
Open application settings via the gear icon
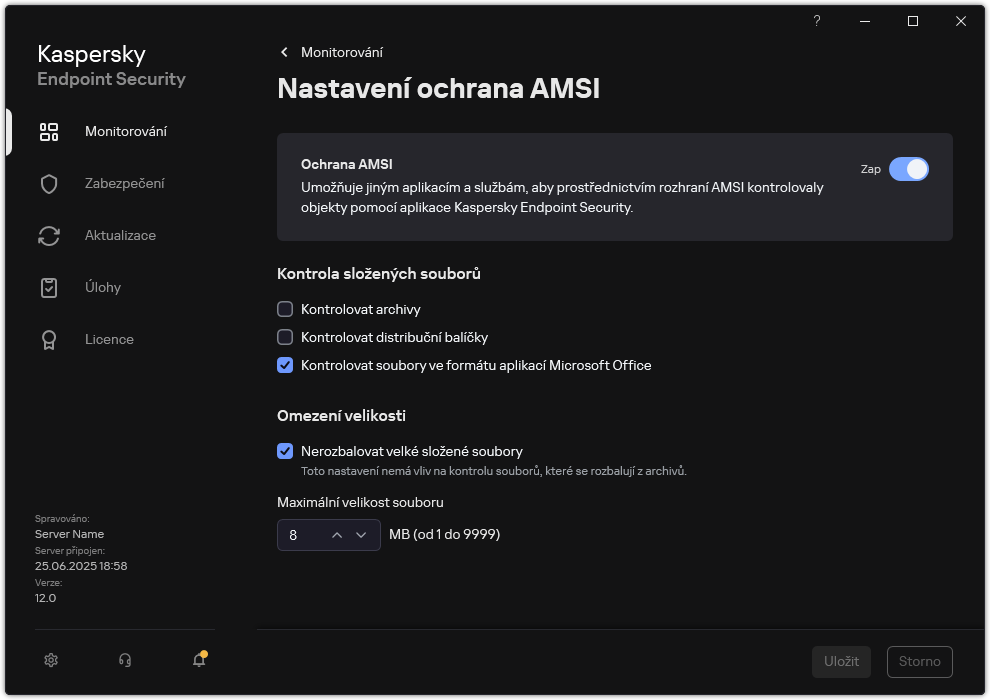(50, 660)
